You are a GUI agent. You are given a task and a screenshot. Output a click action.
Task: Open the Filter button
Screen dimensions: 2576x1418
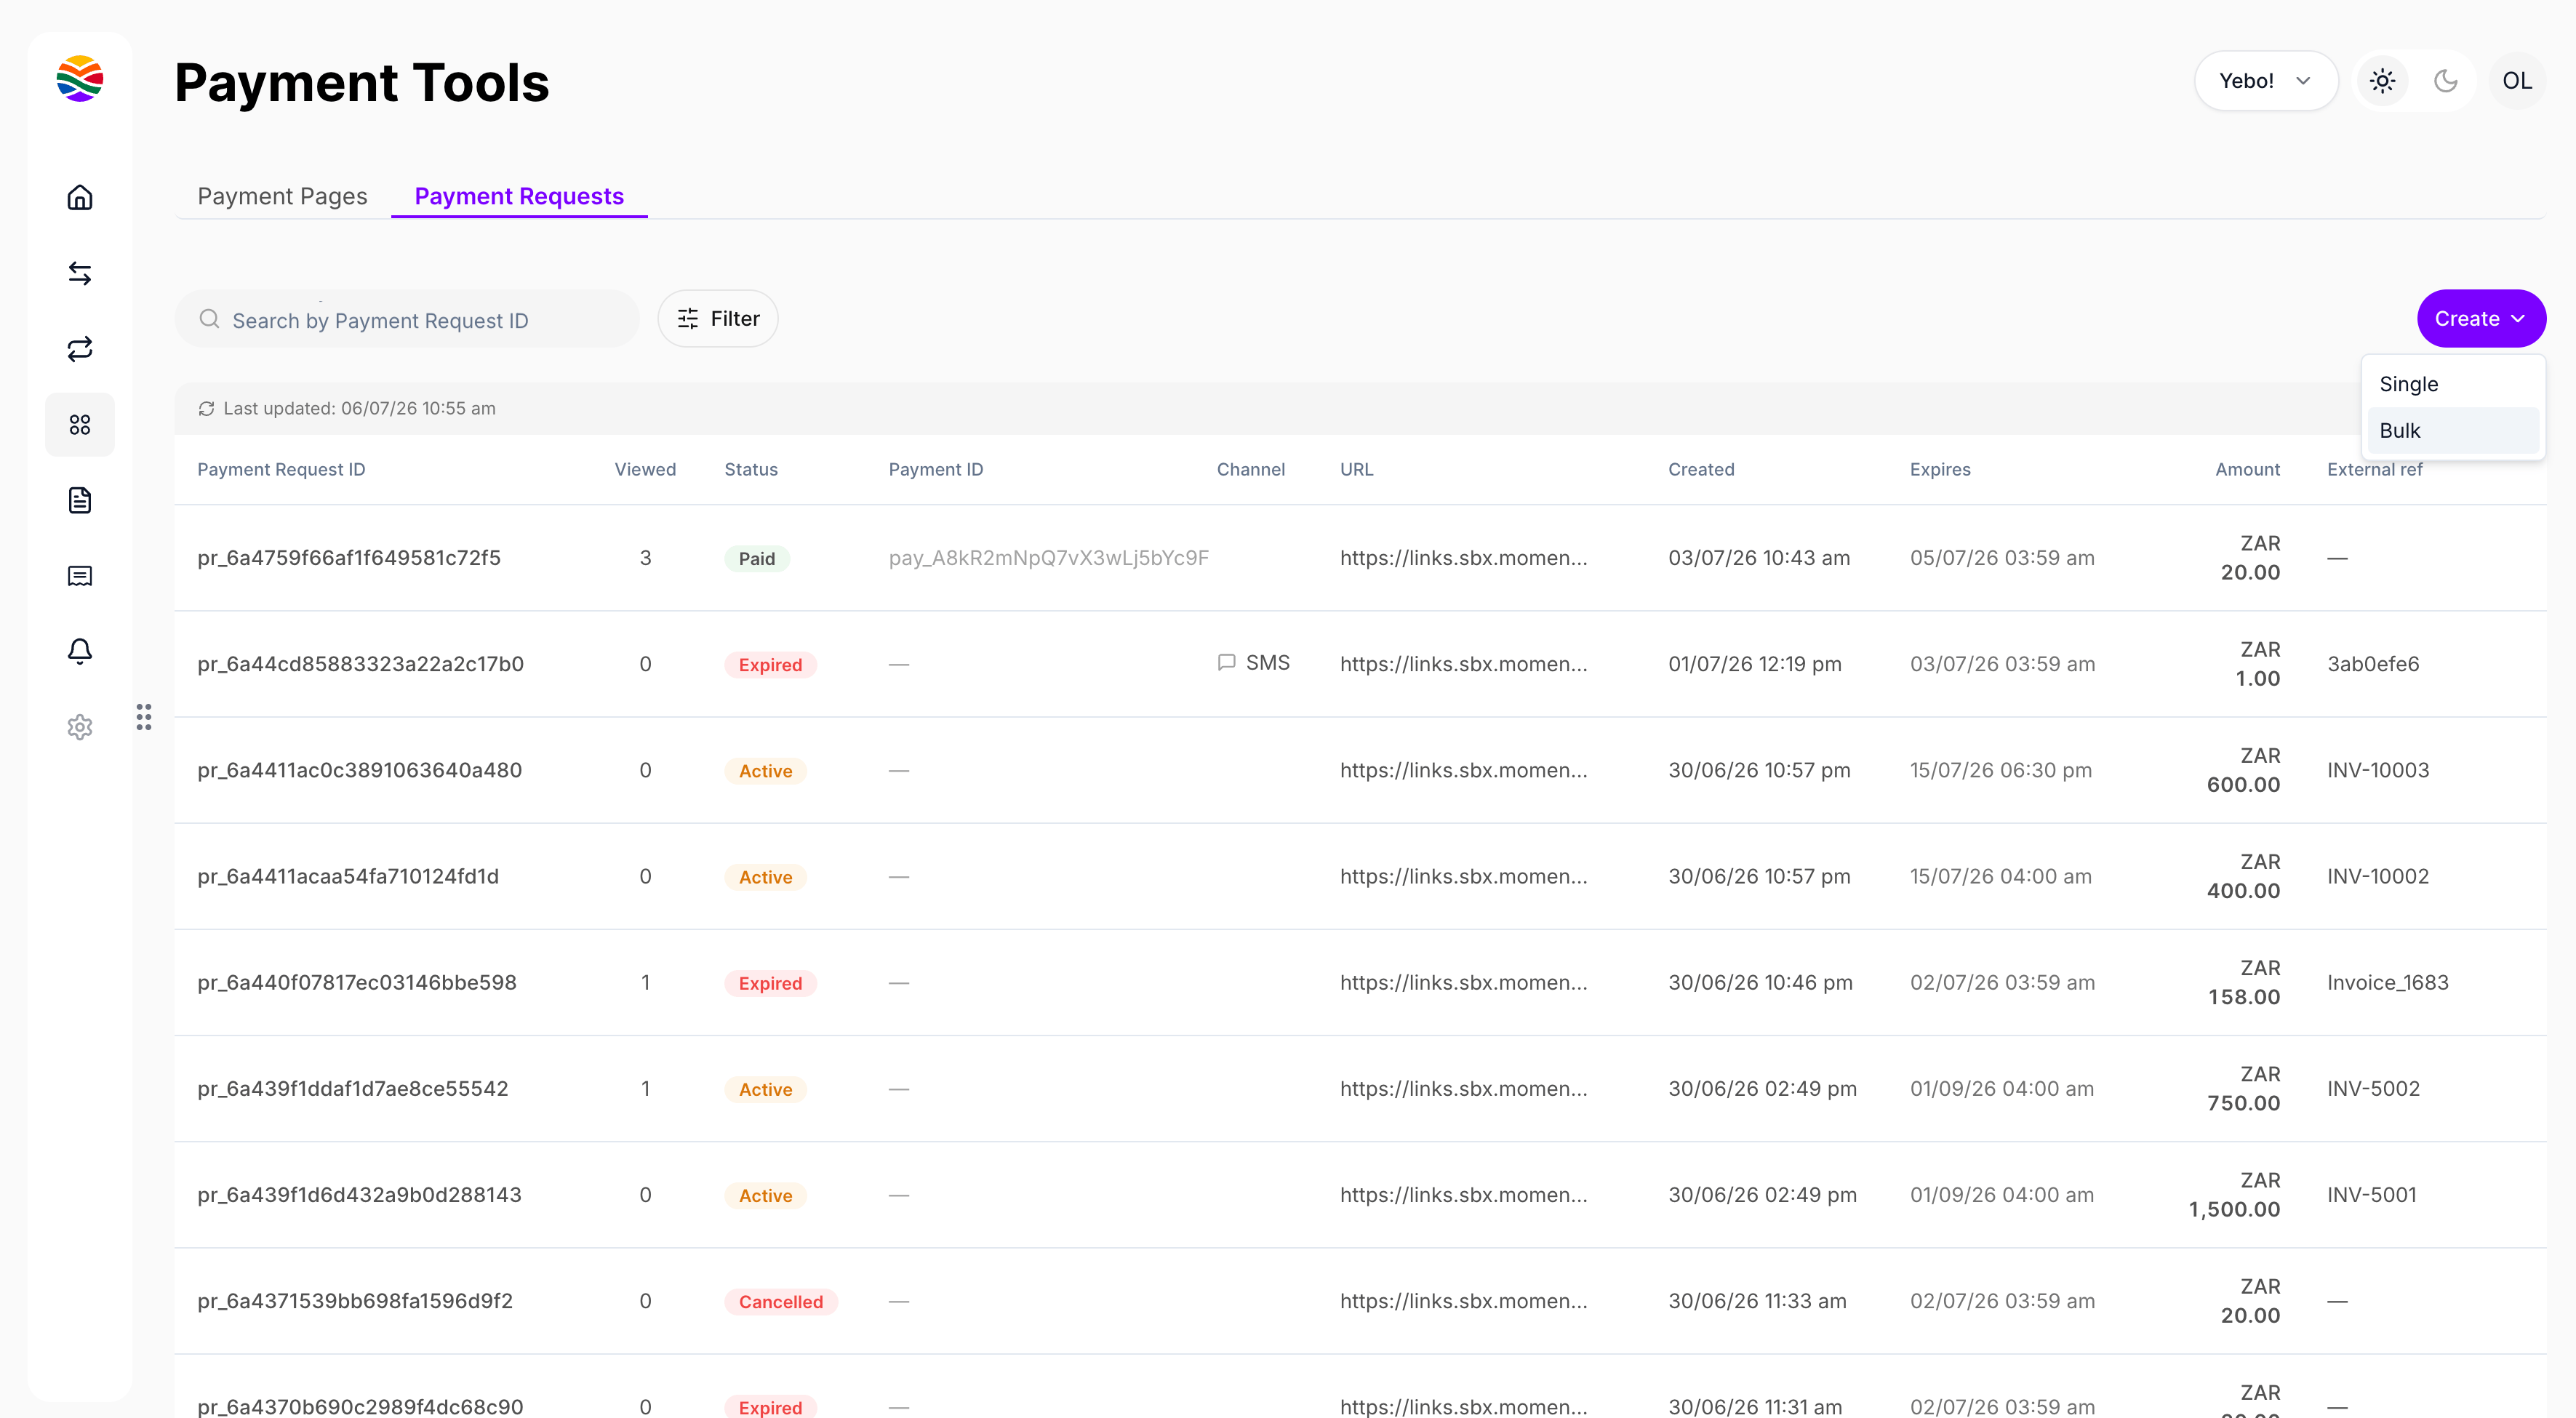(x=718, y=319)
